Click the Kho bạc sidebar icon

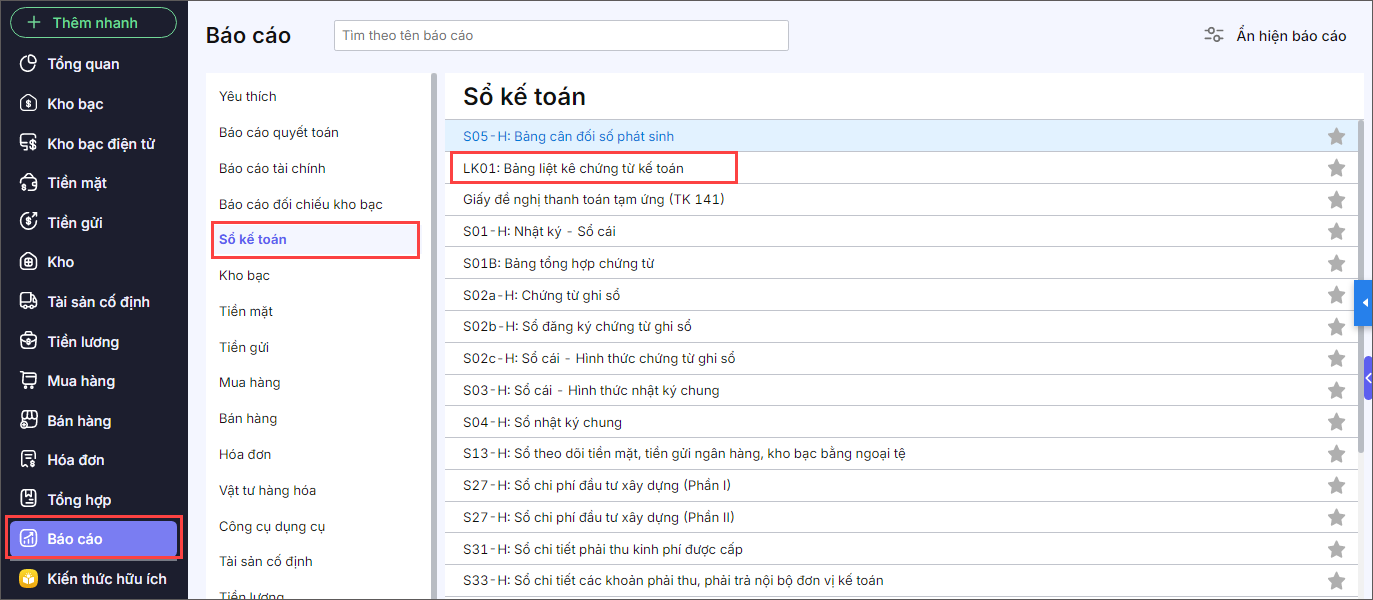[29, 104]
